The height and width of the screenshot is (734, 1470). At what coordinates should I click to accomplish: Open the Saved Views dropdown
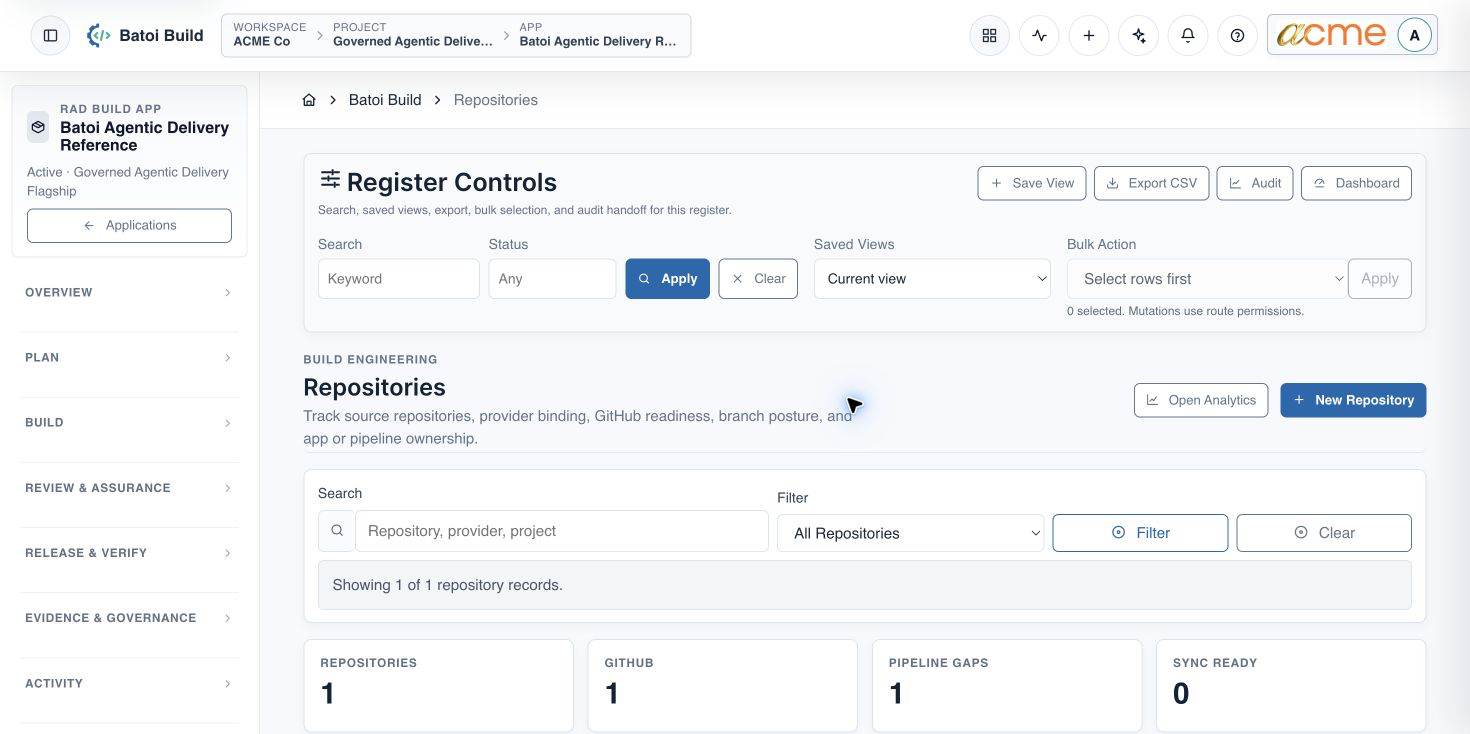click(x=932, y=279)
